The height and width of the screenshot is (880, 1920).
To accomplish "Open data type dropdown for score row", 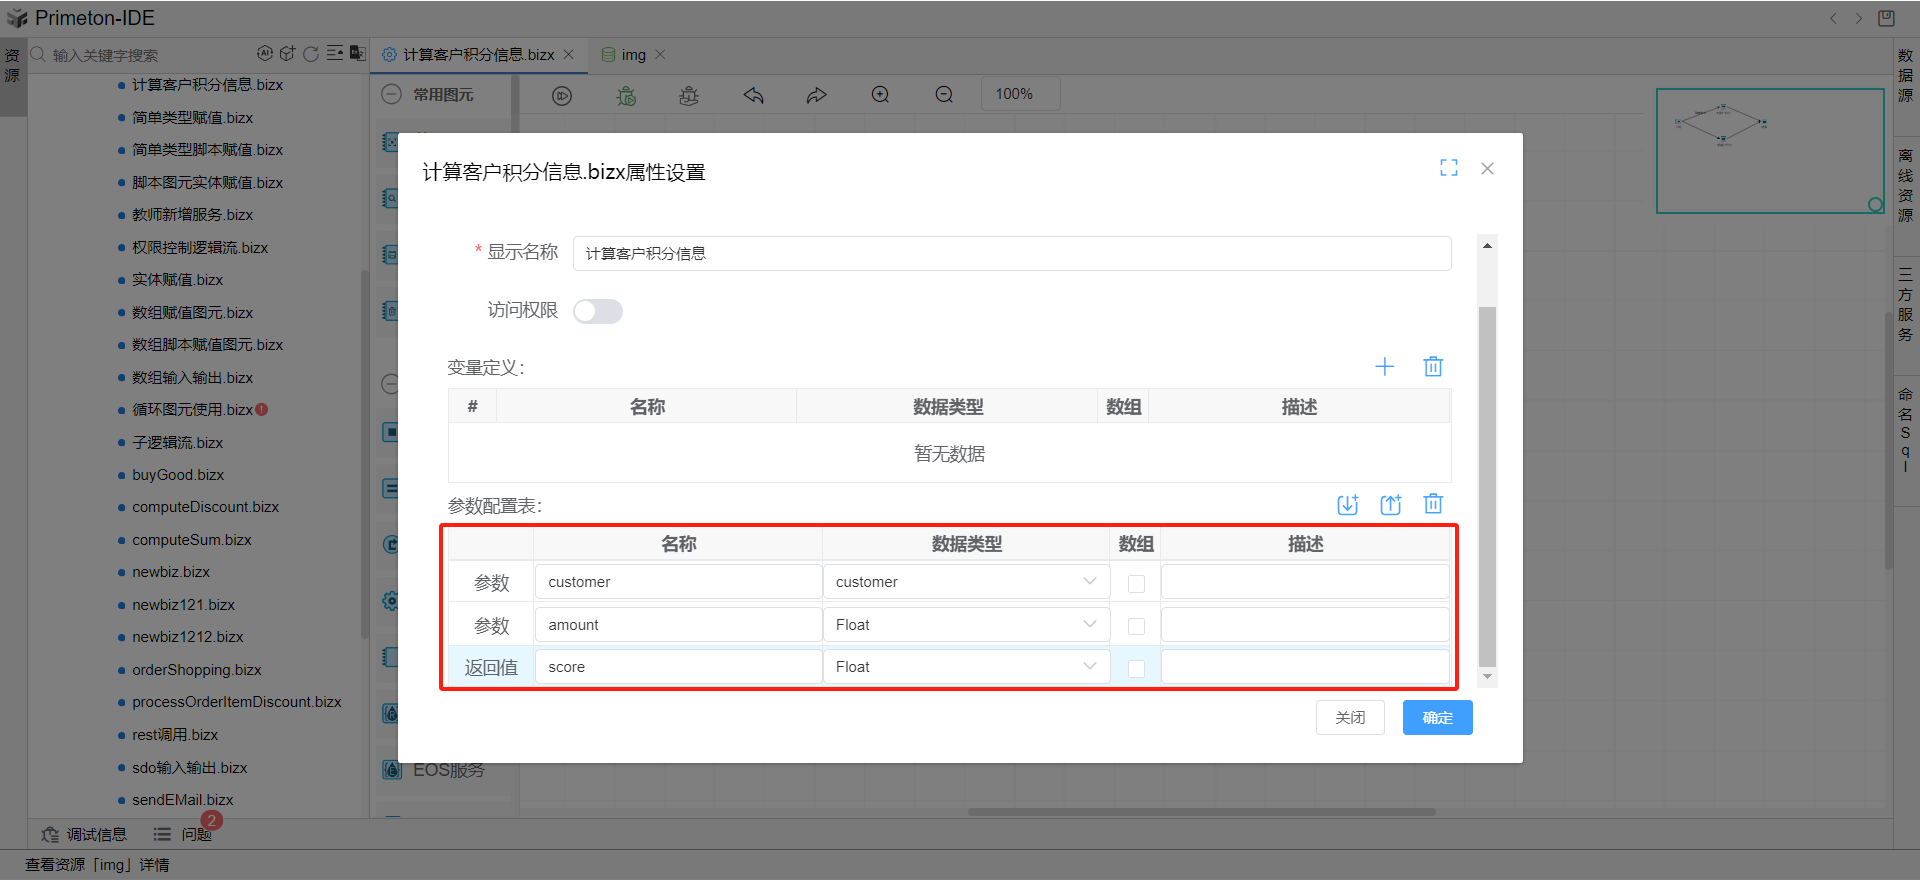I will [966, 667].
